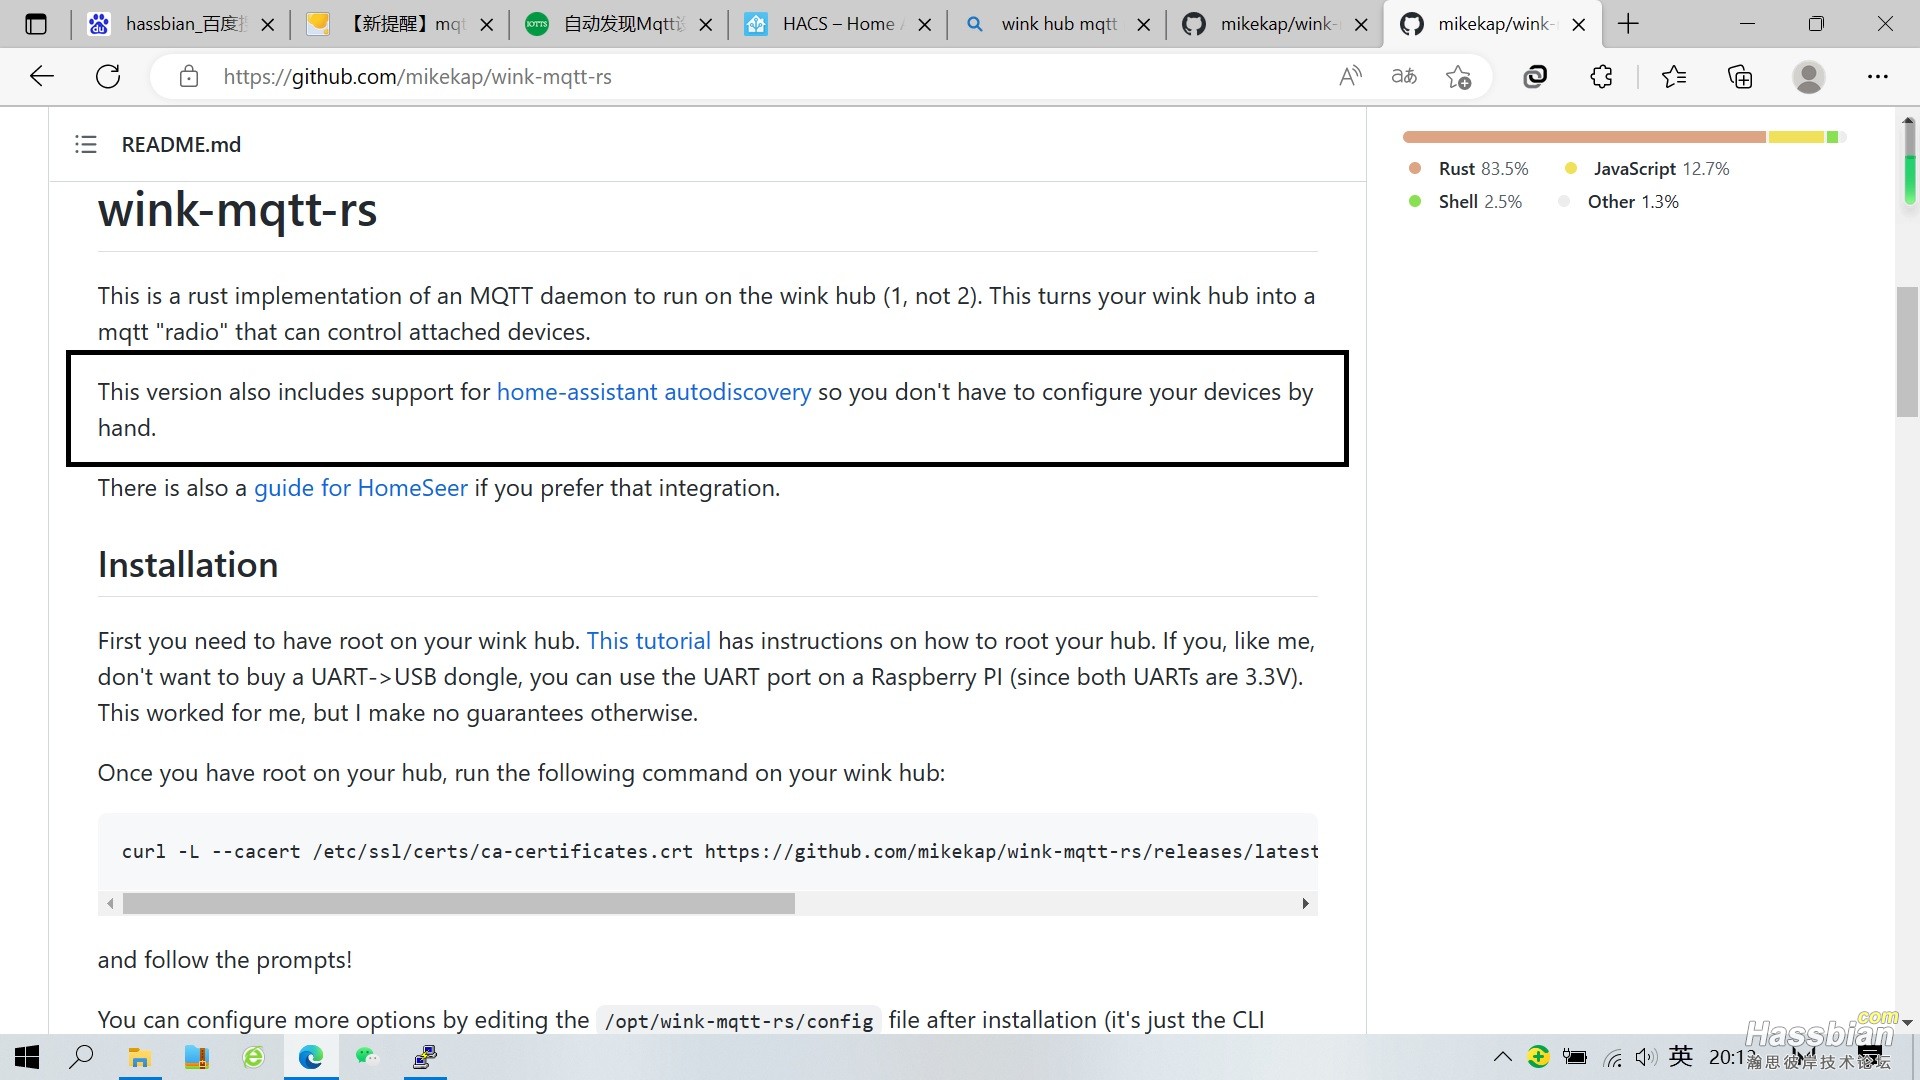This screenshot has height=1080, width=1920.
Task: Open the Copilot sidebar icon
Action: coord(1535,76)
